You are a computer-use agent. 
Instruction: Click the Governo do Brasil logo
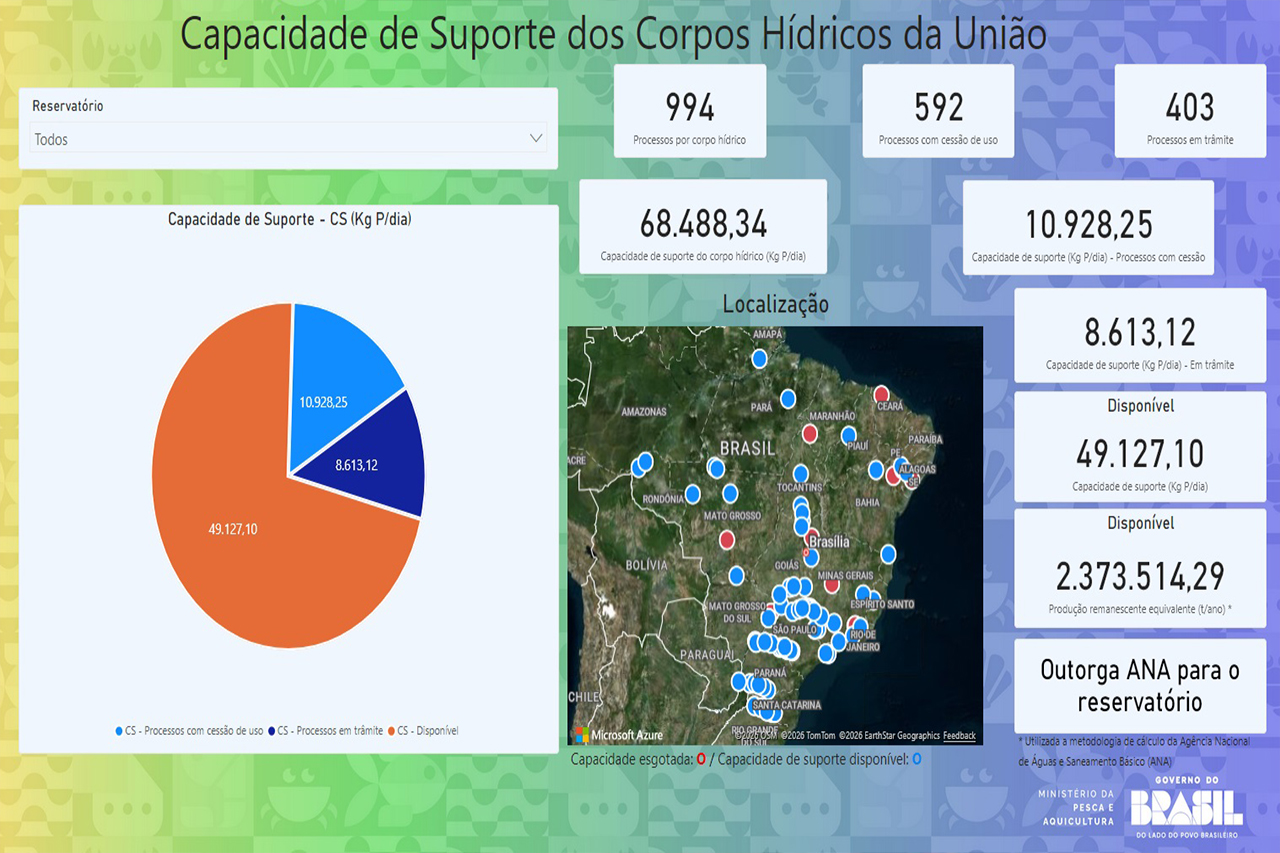tap(1187, 806)
